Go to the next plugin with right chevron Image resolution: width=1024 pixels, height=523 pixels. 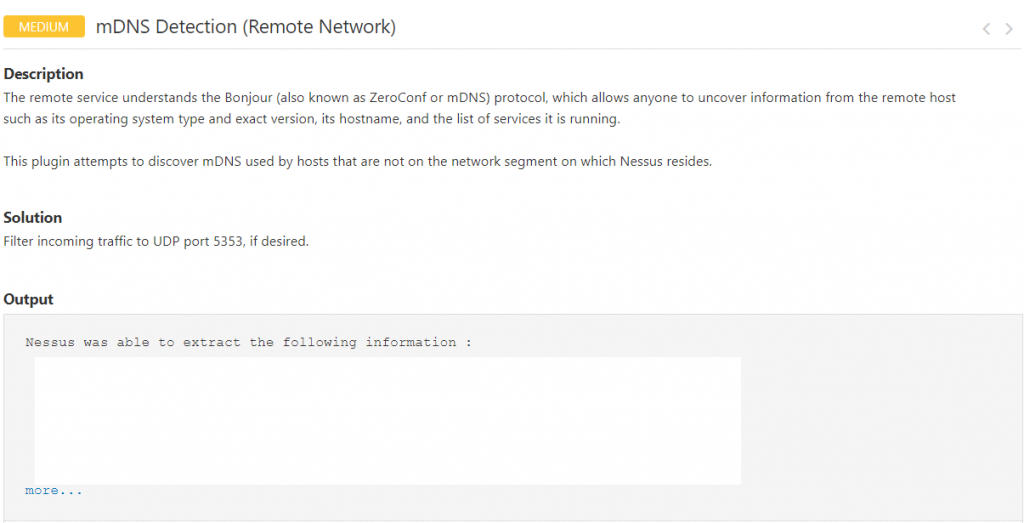(x=1009, y=29)
